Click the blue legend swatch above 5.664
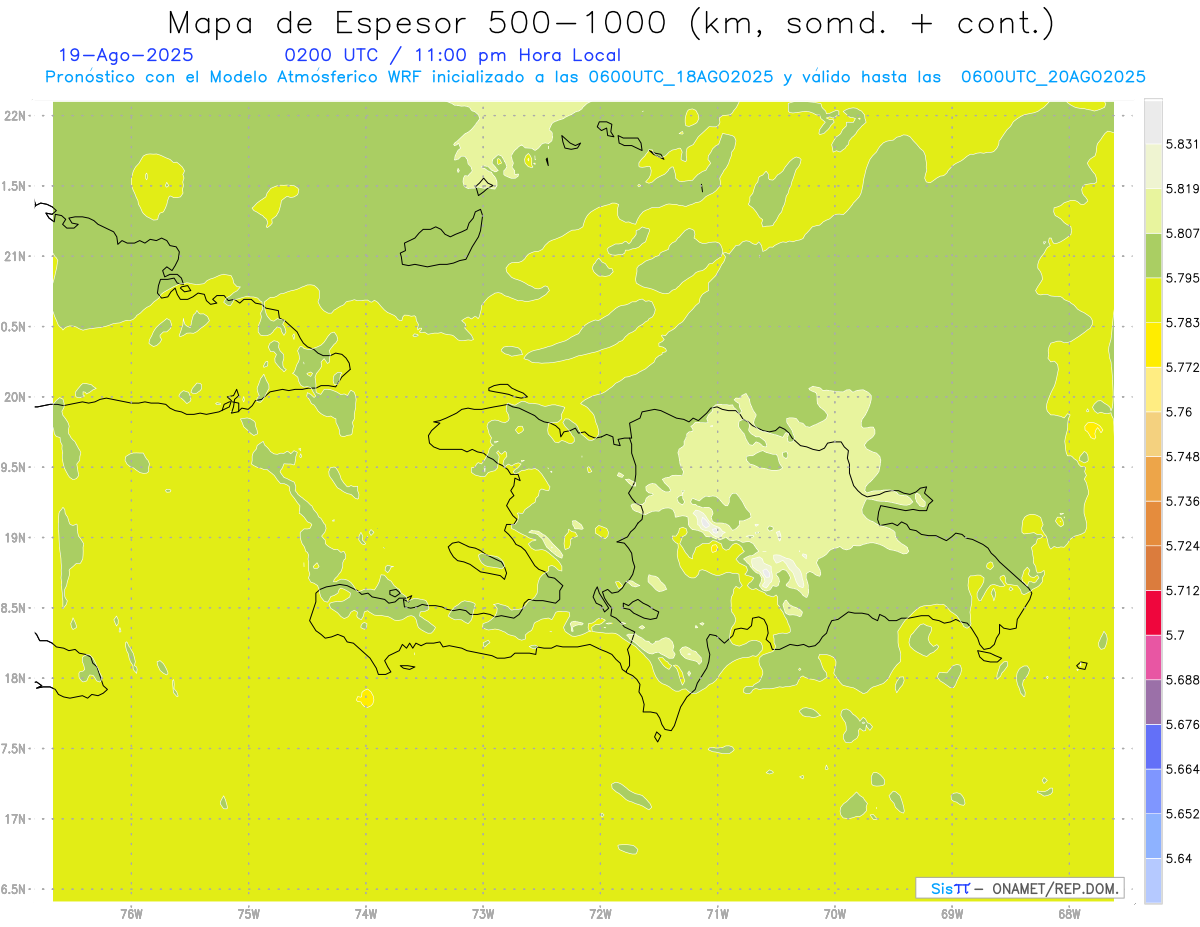 tap(1153, 746)
